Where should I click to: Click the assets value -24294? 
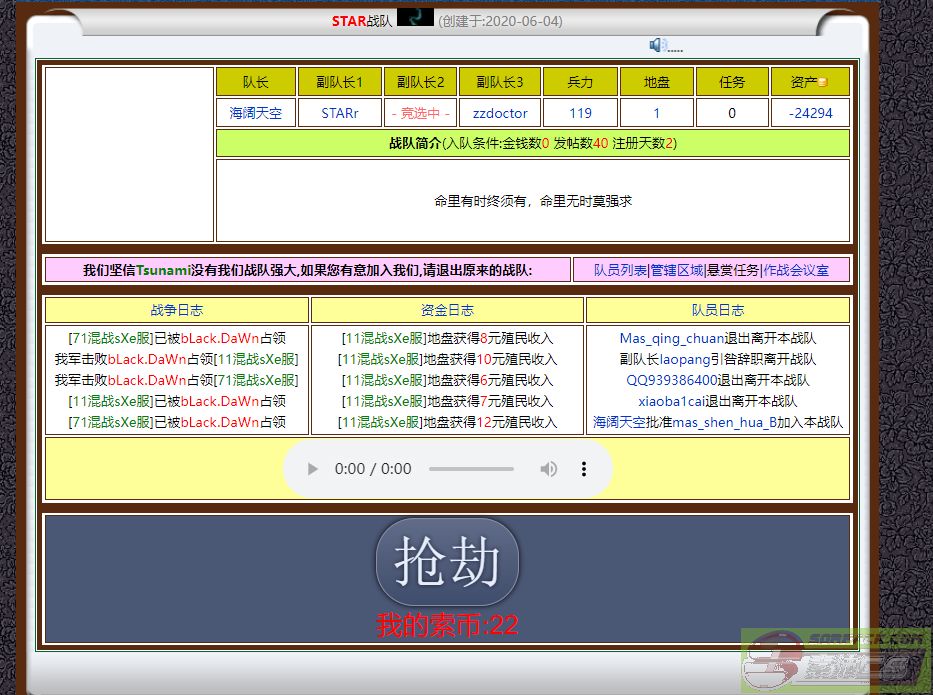click(x=810, y=113)
